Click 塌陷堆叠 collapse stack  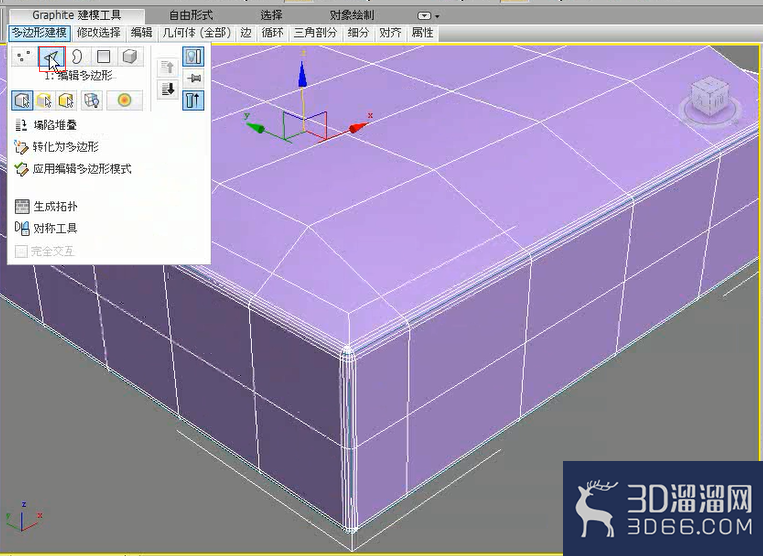(x=46, y=125)
